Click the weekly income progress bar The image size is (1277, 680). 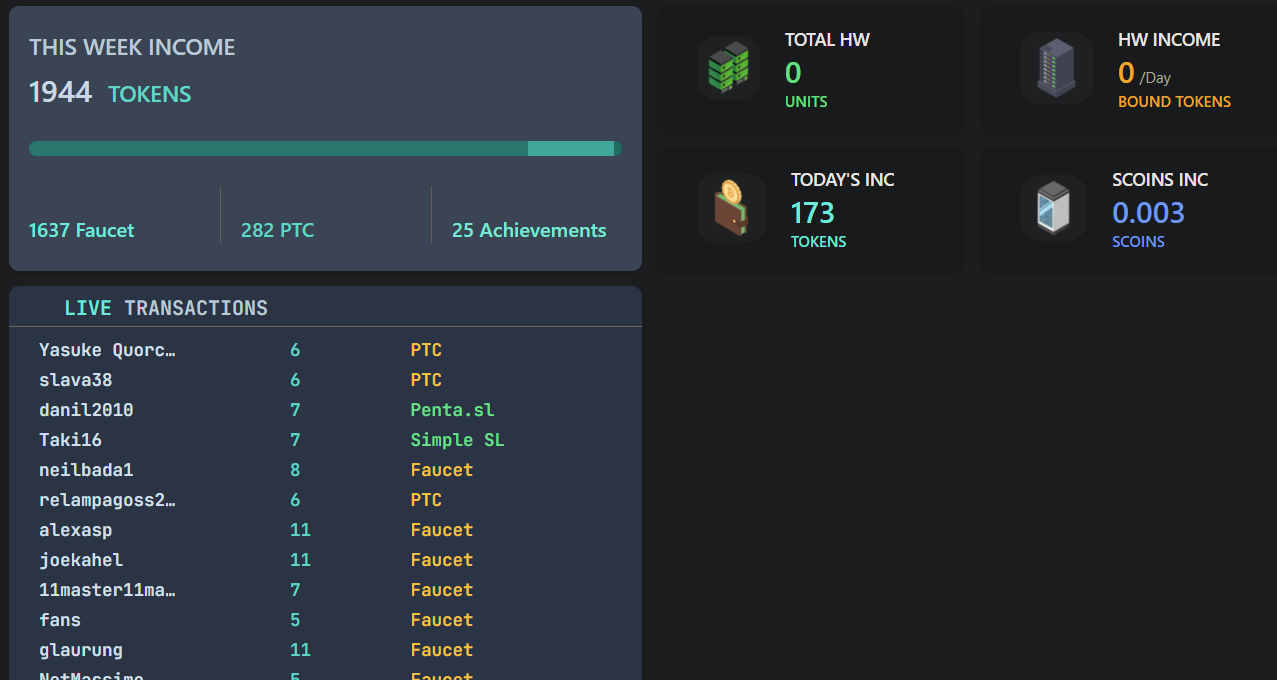[325, 149]
